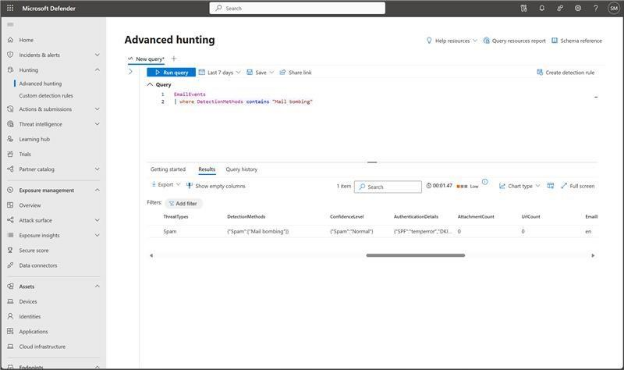
Task: Select the New query tab
Action: click(x=146, y=59)
